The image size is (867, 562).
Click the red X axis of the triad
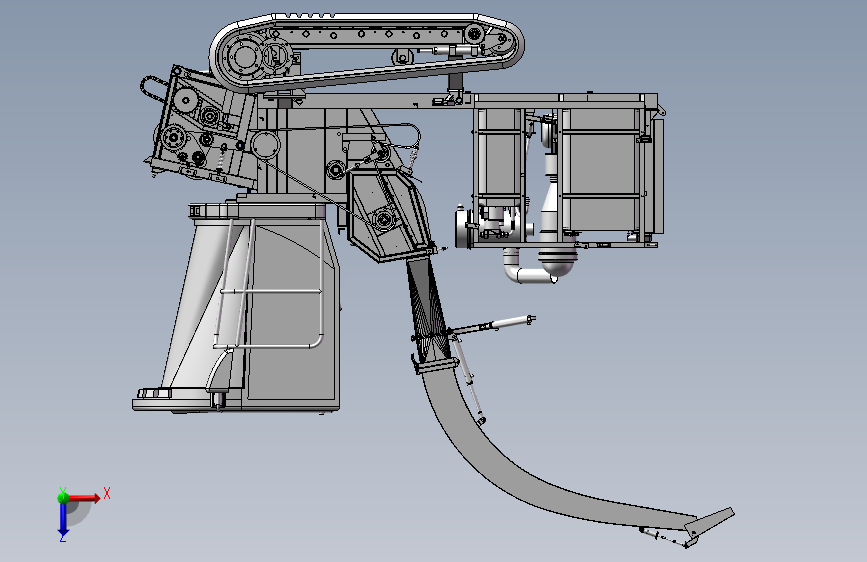coord(85,498)
